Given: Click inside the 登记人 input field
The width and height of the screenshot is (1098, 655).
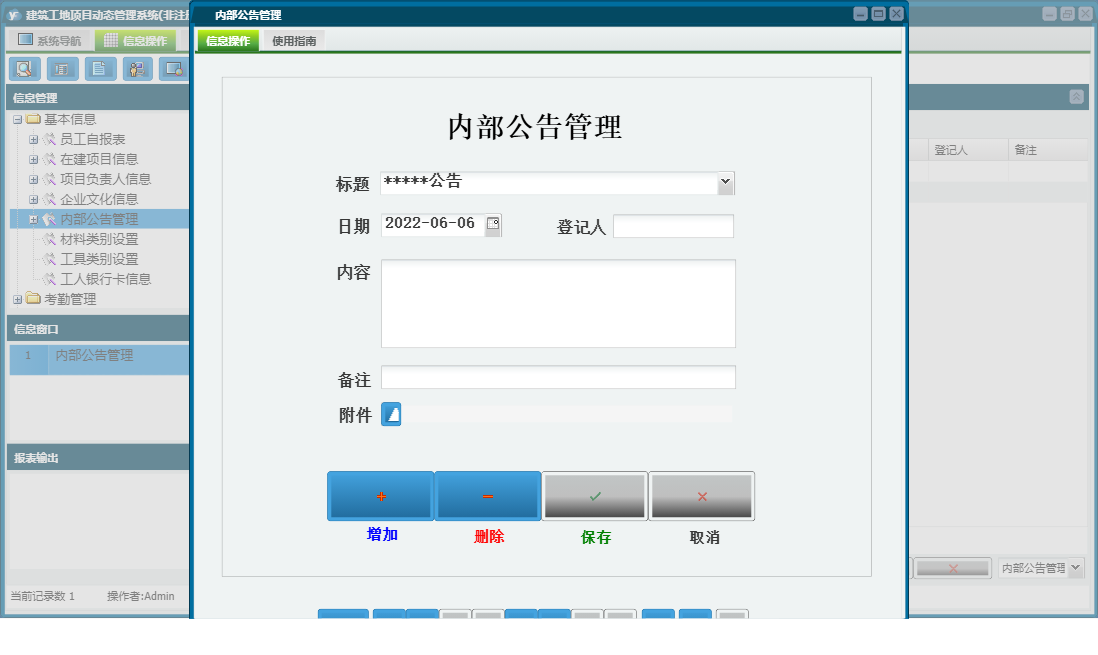Looking at the screenshot, I should click(673, 225).
